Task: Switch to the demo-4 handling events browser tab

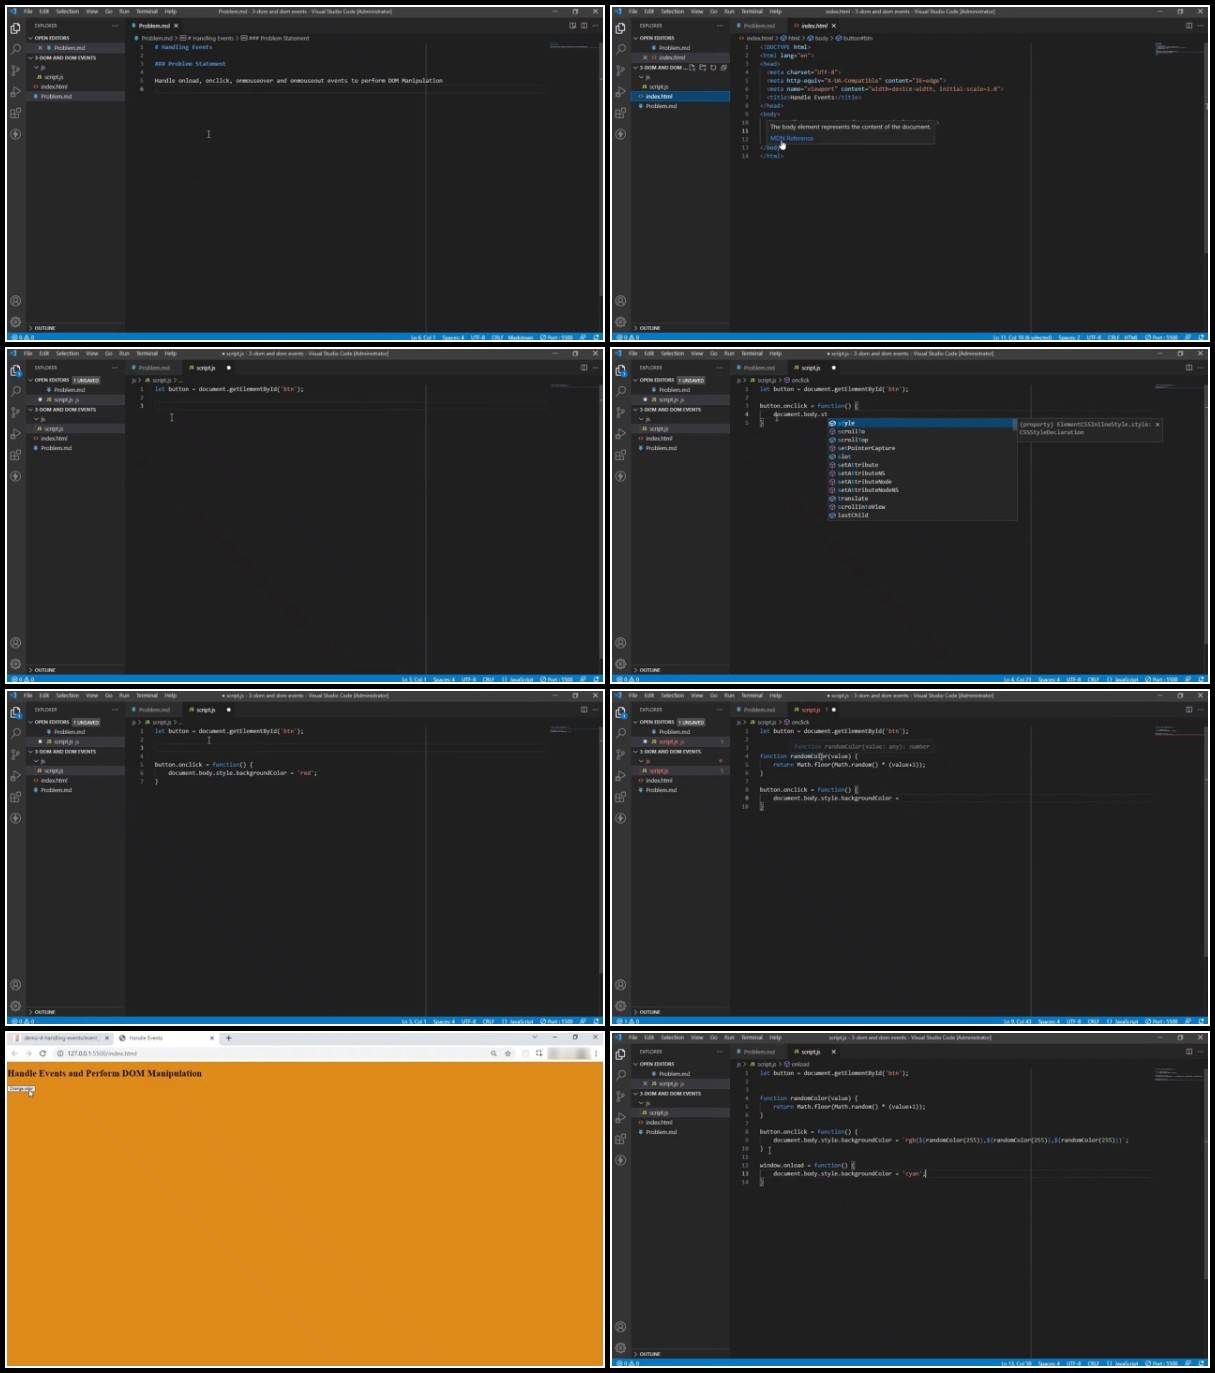Action: click(60, 1038)
